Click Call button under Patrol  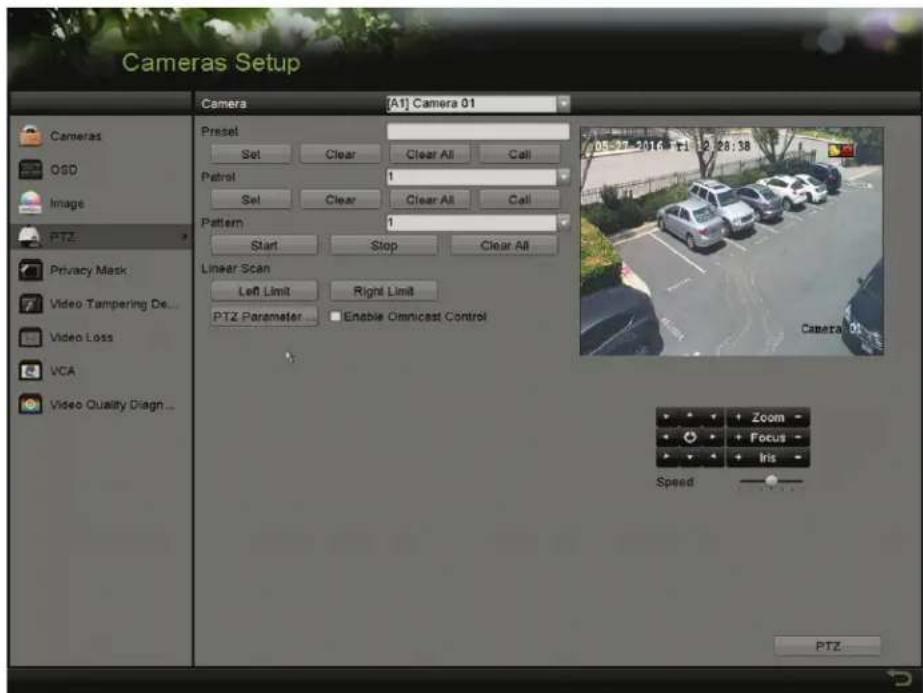519,200
